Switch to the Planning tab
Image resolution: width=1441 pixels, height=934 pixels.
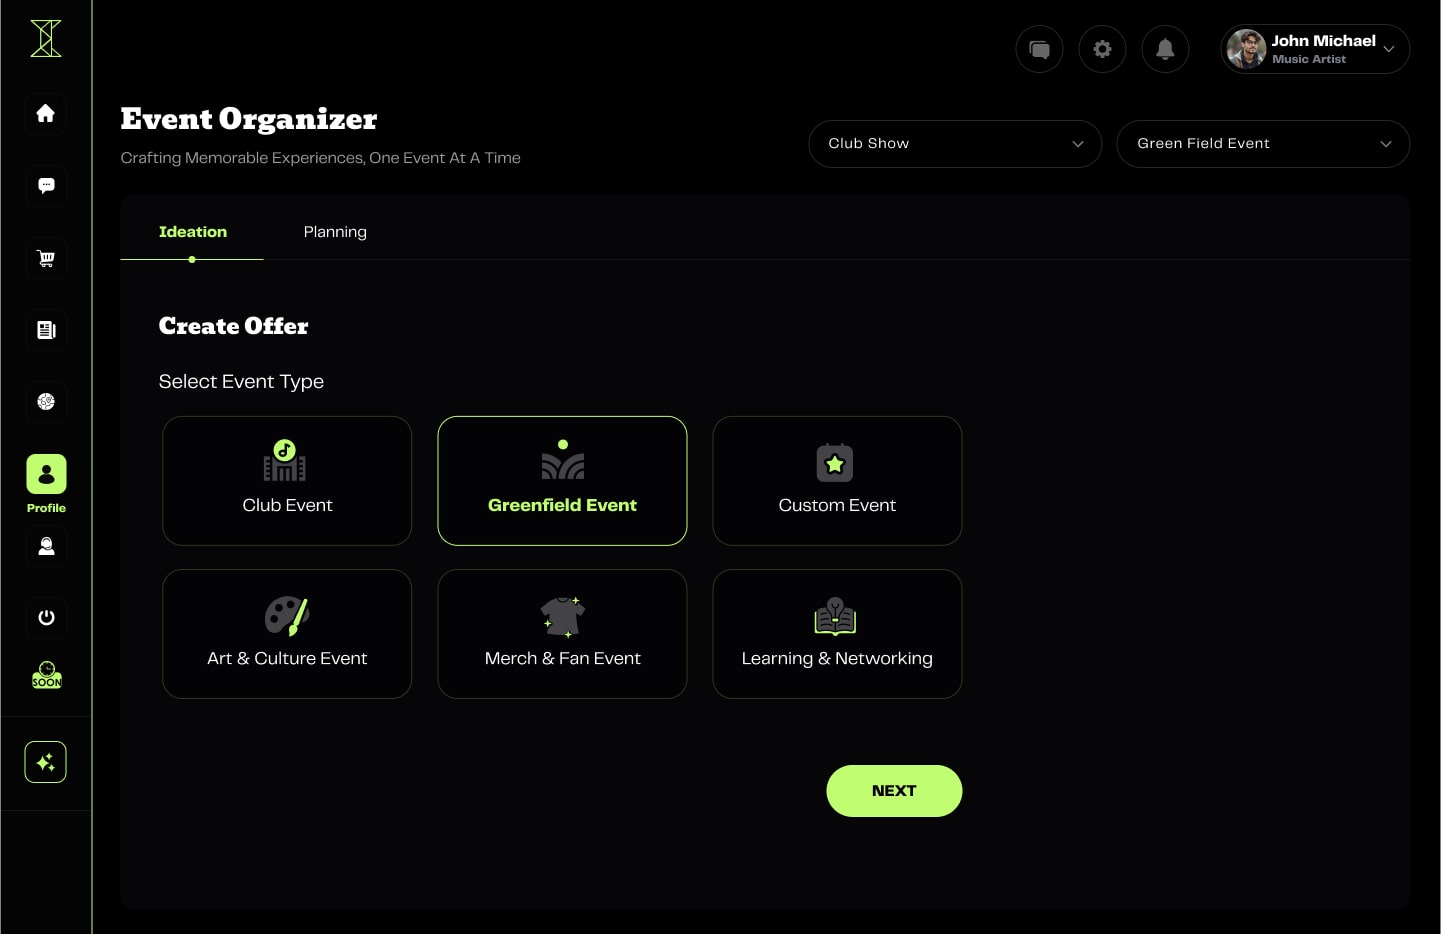pyautogui.click(x=335, y=232)
